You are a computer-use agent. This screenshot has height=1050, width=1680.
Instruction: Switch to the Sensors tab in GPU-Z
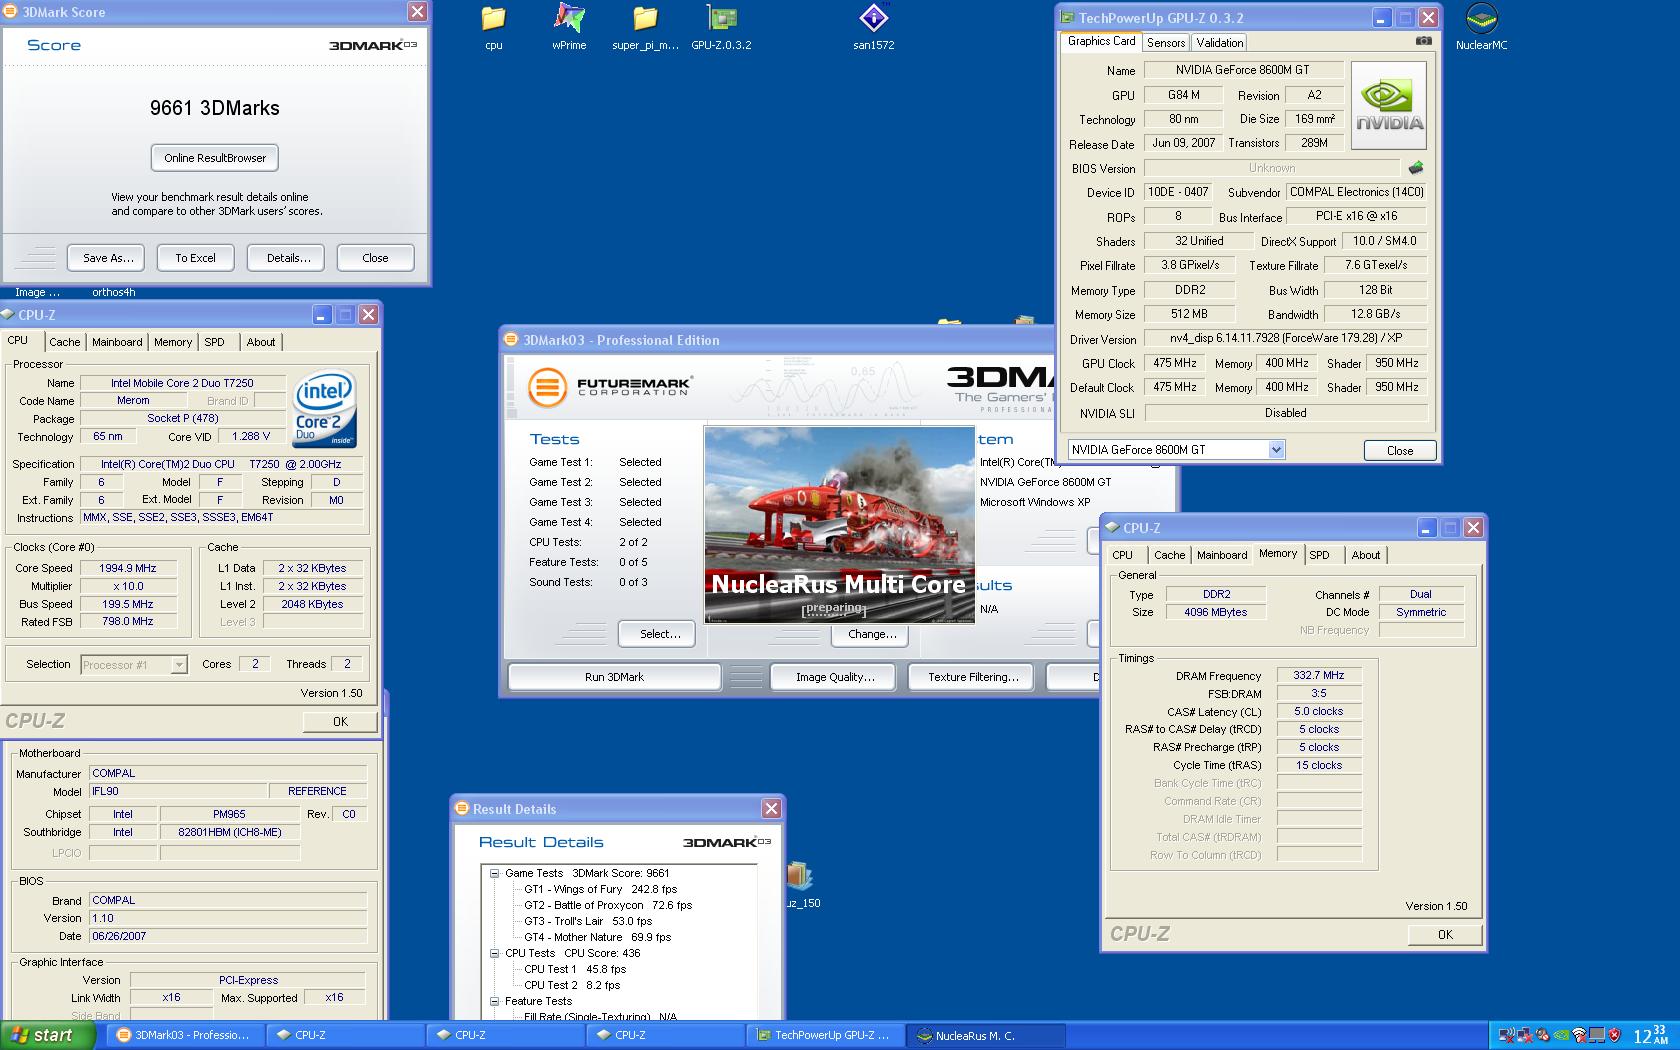click(1166, 42)
